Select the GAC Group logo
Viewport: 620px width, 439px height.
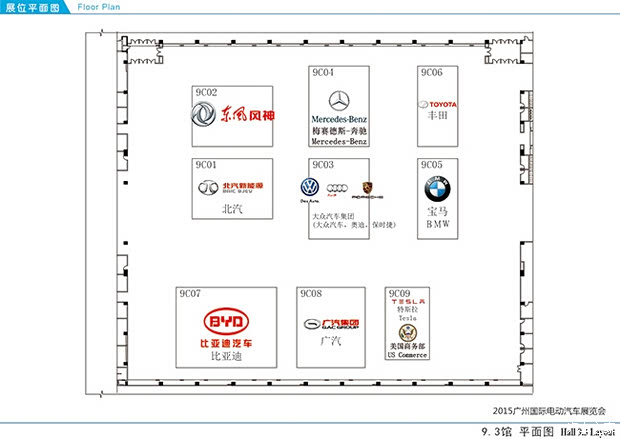pyautogui.click(x=331, y=323)
